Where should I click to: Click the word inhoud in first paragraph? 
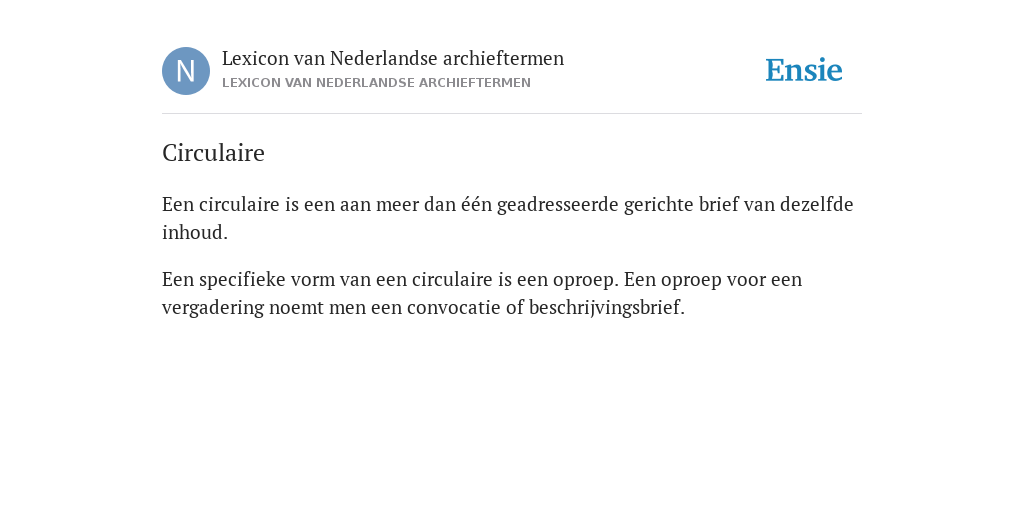coord(195,232)
